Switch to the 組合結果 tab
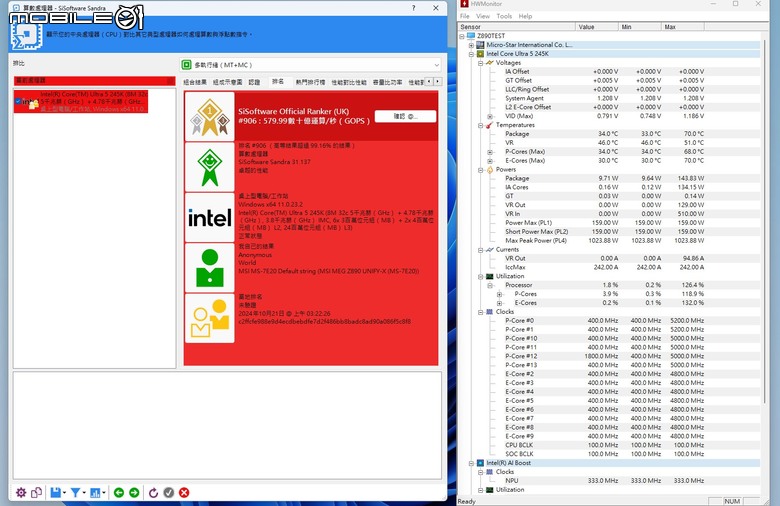The height and width of the screenshot is (506, 780). [x=195, y=82]
